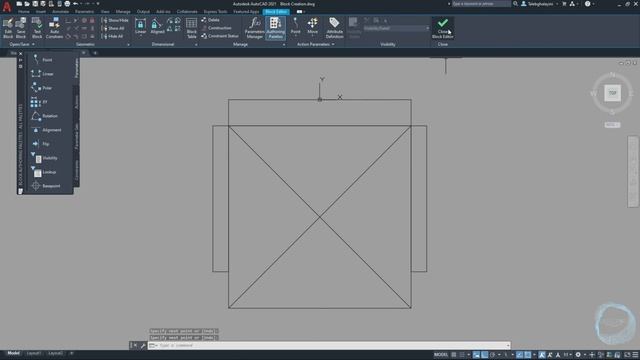The width and height of the screenshot is (640, 360).
Task: Switch to the Home ribbon tab
Action: point(24,12)
